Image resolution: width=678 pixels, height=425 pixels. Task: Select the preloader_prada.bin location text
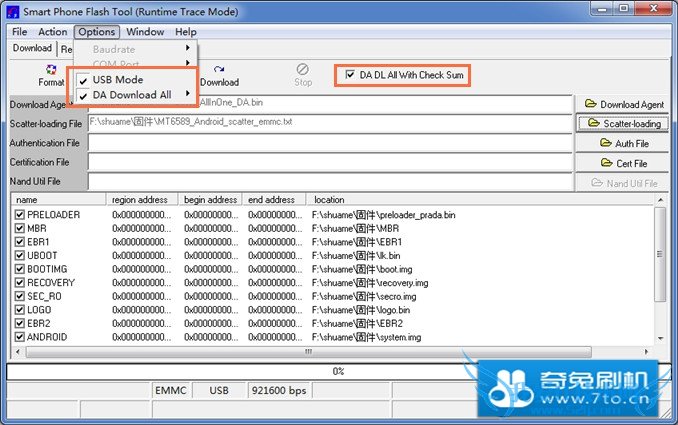pyautogui.click(x=384, y=215)
